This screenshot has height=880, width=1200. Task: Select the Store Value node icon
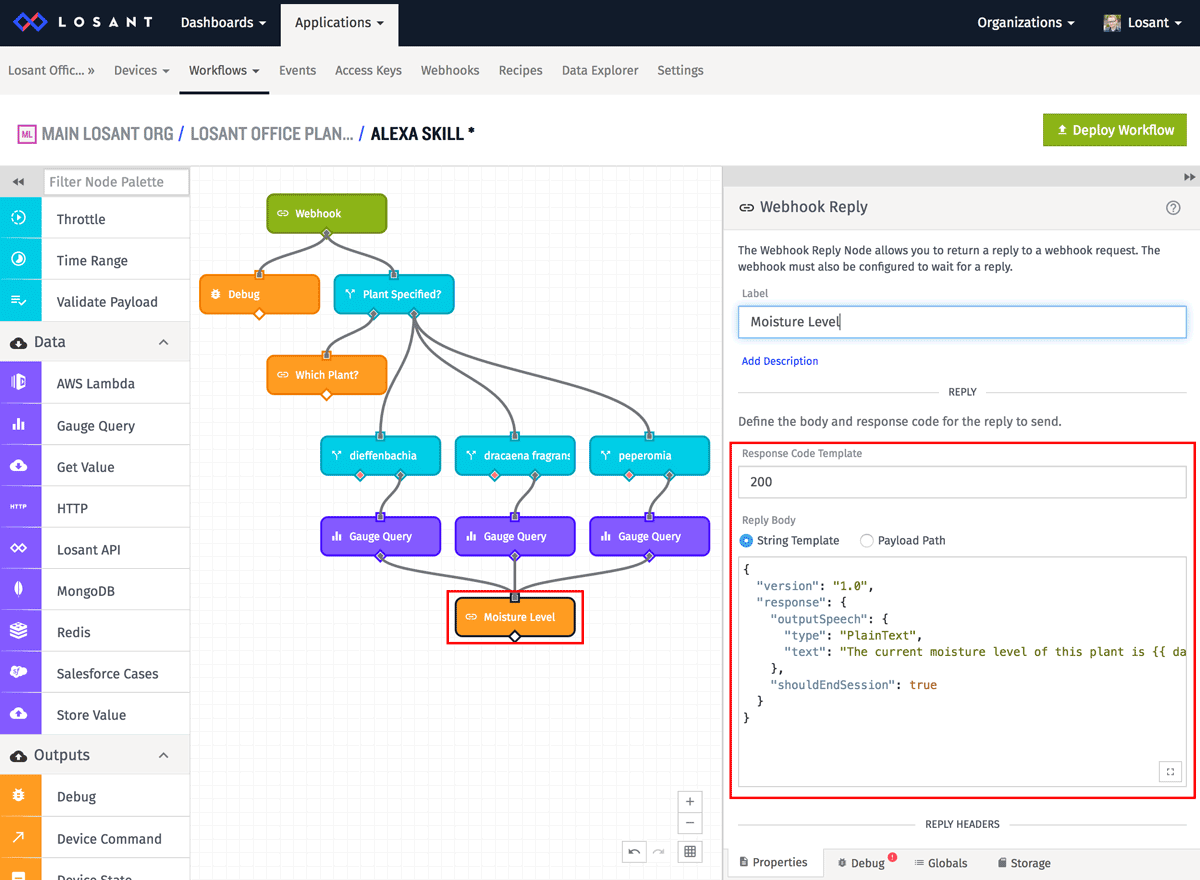20,714
